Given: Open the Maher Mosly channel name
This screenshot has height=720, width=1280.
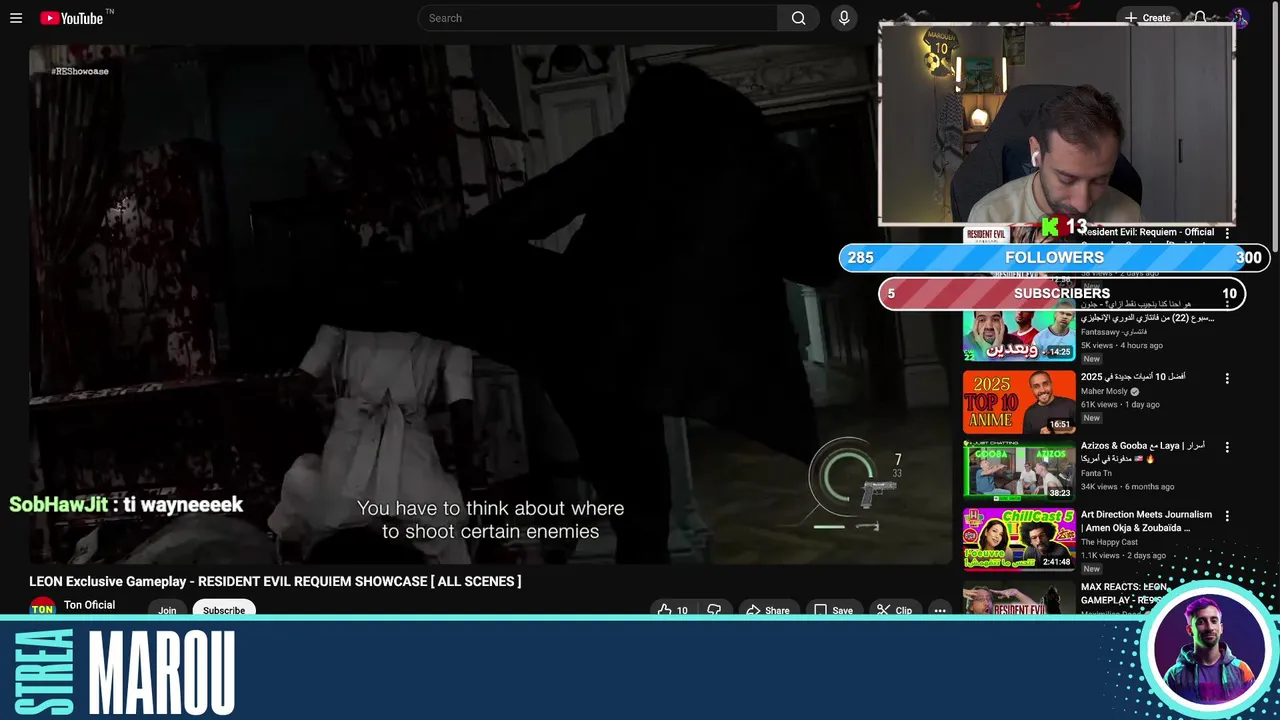Looking at the screenshot, I should [1104, 391].
